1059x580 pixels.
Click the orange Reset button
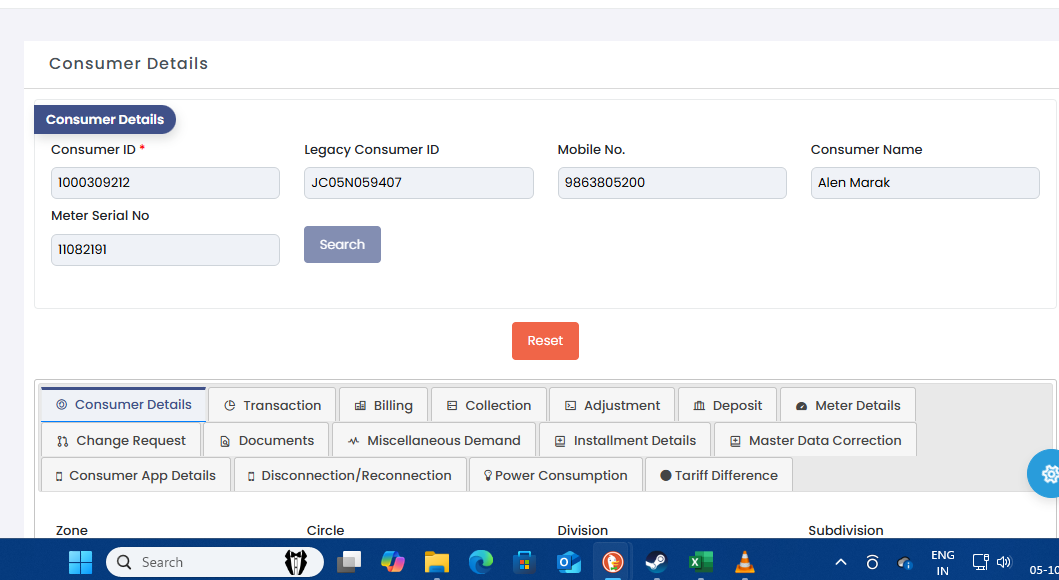pos(545,341)
